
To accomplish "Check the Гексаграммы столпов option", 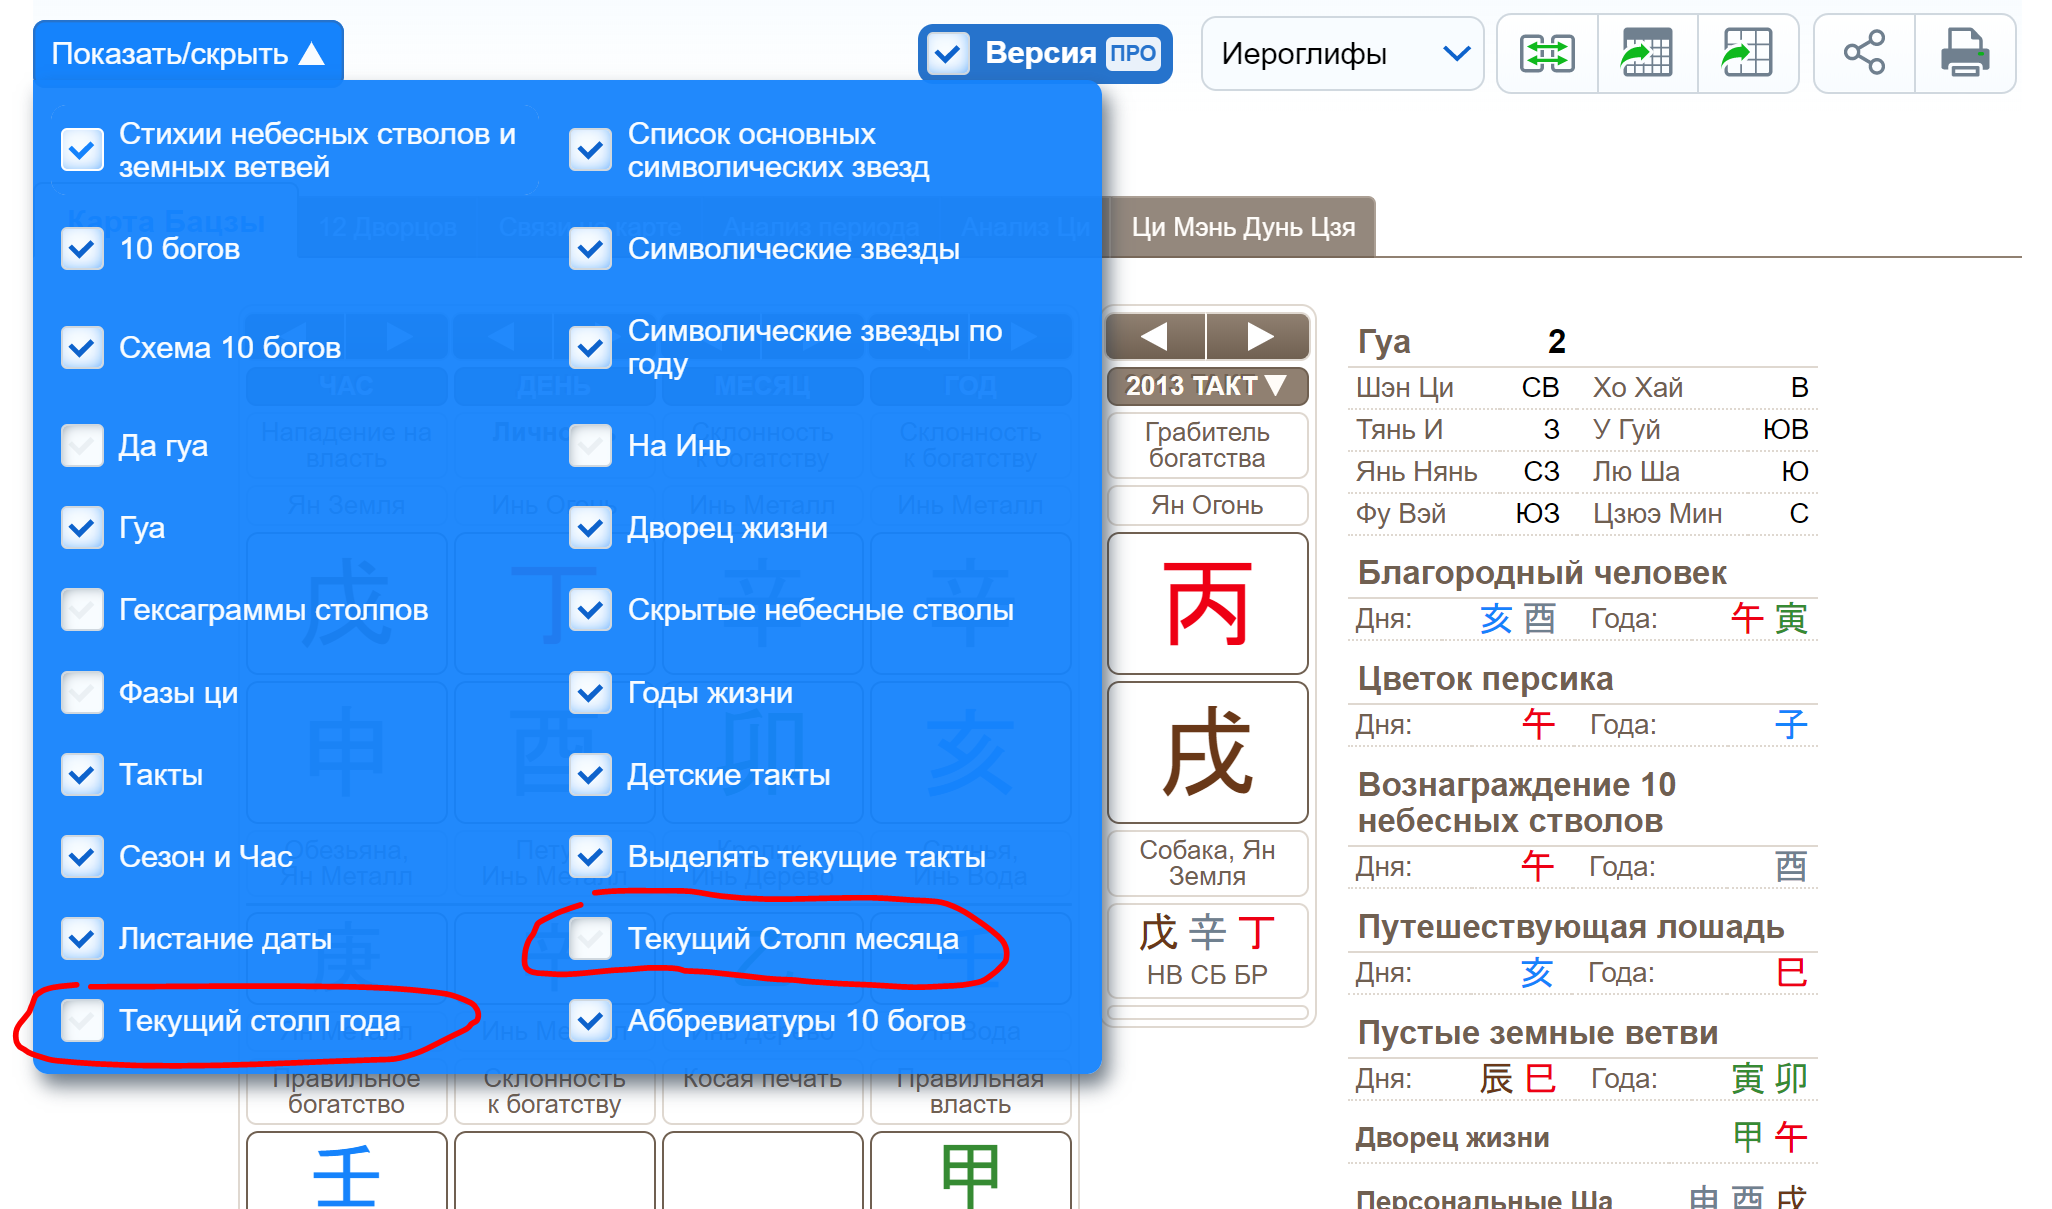I will click(x=82, y=610).
